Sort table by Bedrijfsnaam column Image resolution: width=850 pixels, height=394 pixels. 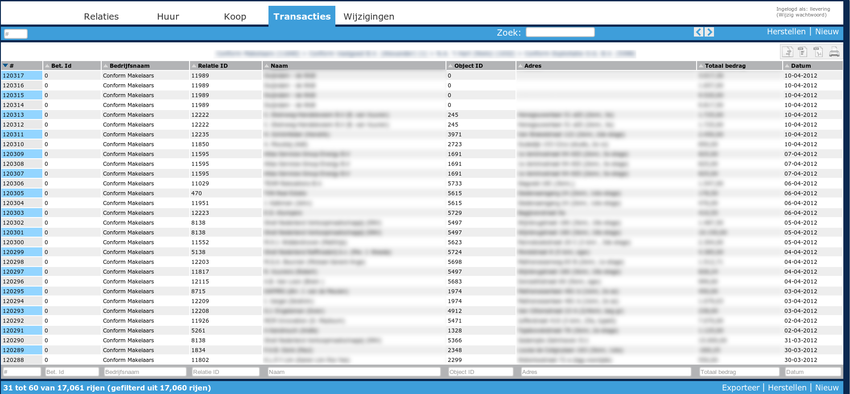[x=145, y=66]
